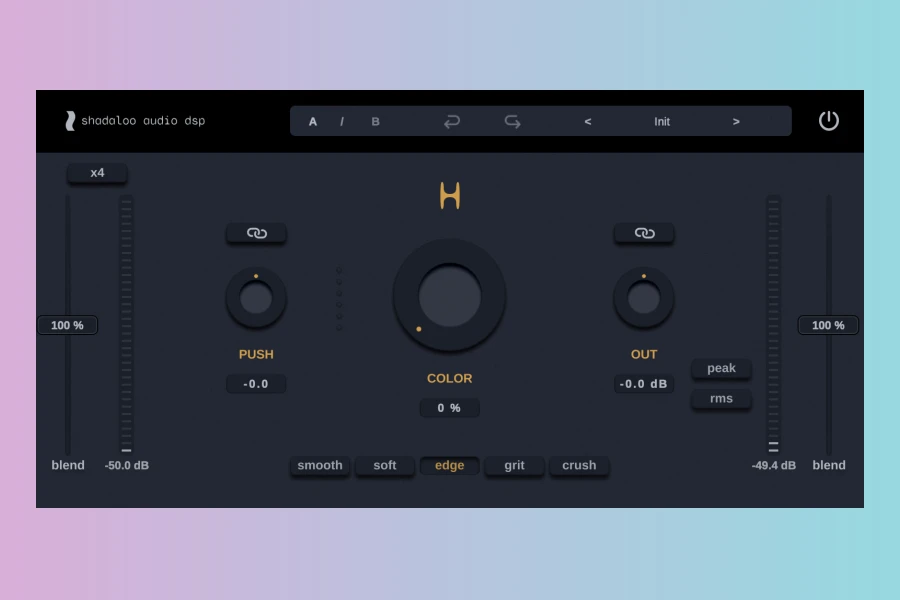Enable rms metering mode

pos(721,398)
